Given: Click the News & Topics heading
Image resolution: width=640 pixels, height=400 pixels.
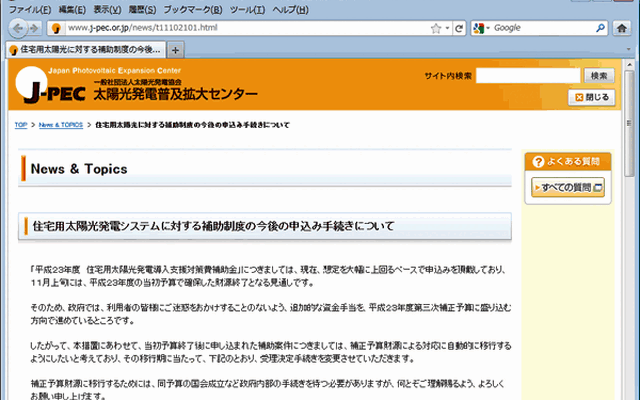Looking at the screenshot, I should pyautogui.click(x=79, y=169).
